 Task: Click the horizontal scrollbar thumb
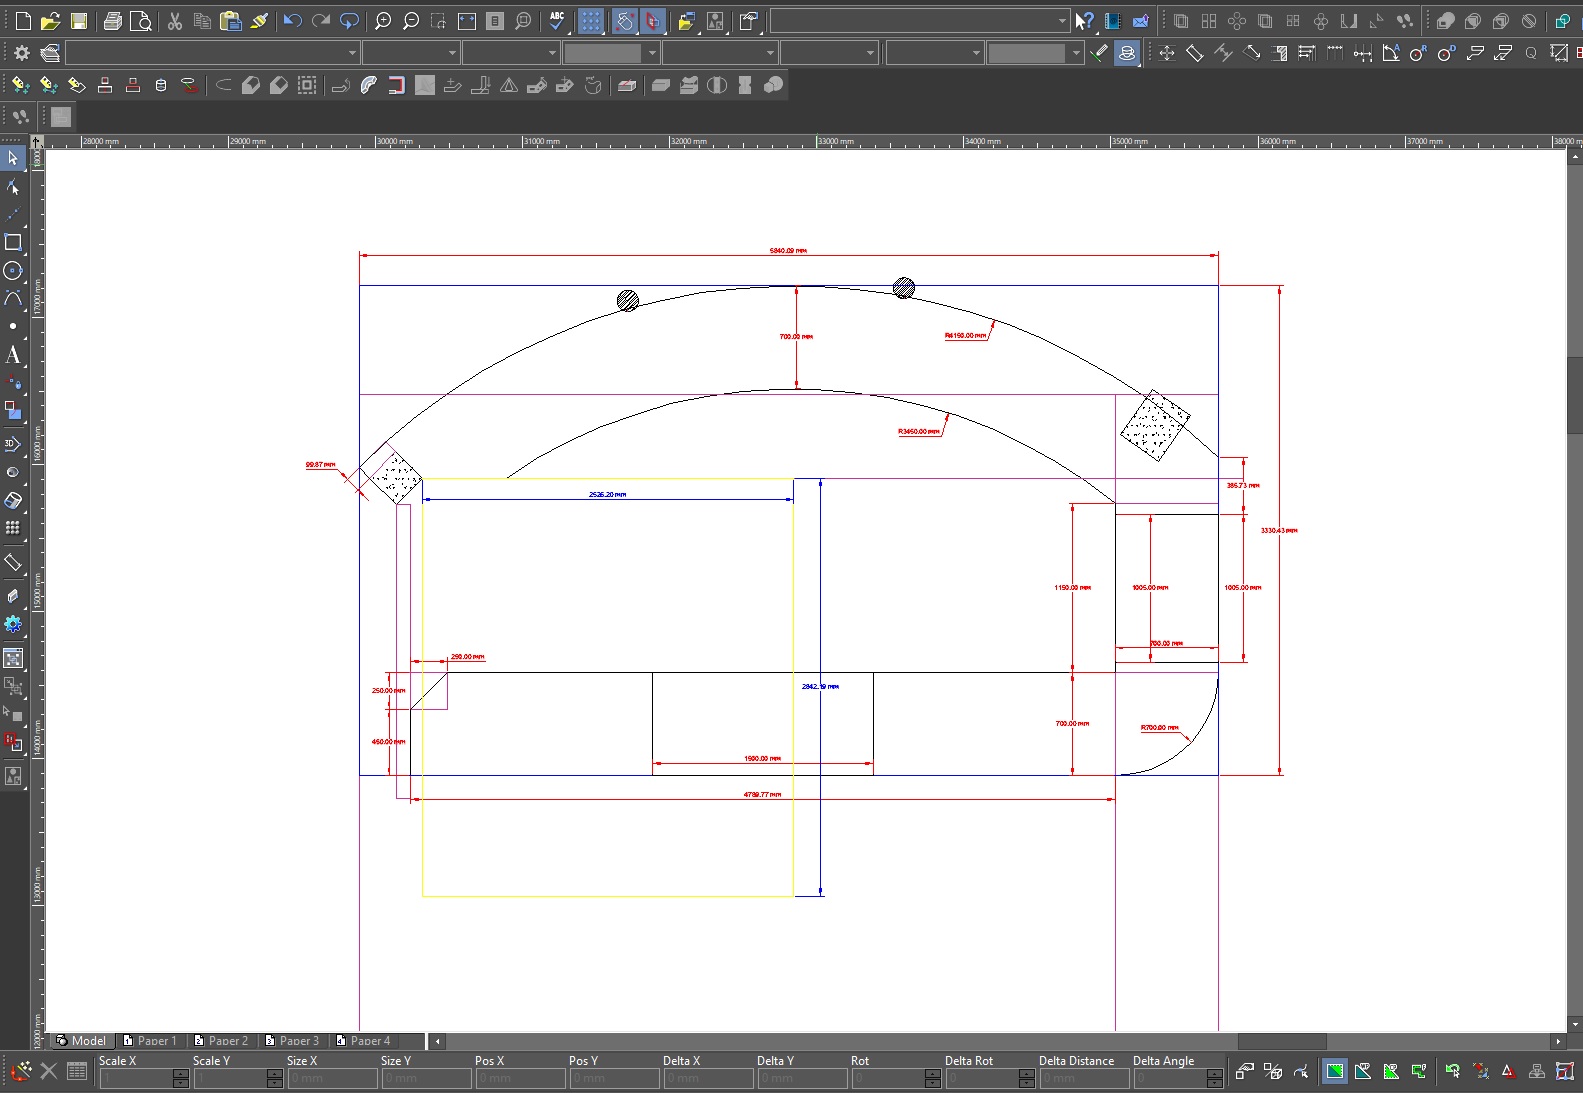pos(1282,1041)
